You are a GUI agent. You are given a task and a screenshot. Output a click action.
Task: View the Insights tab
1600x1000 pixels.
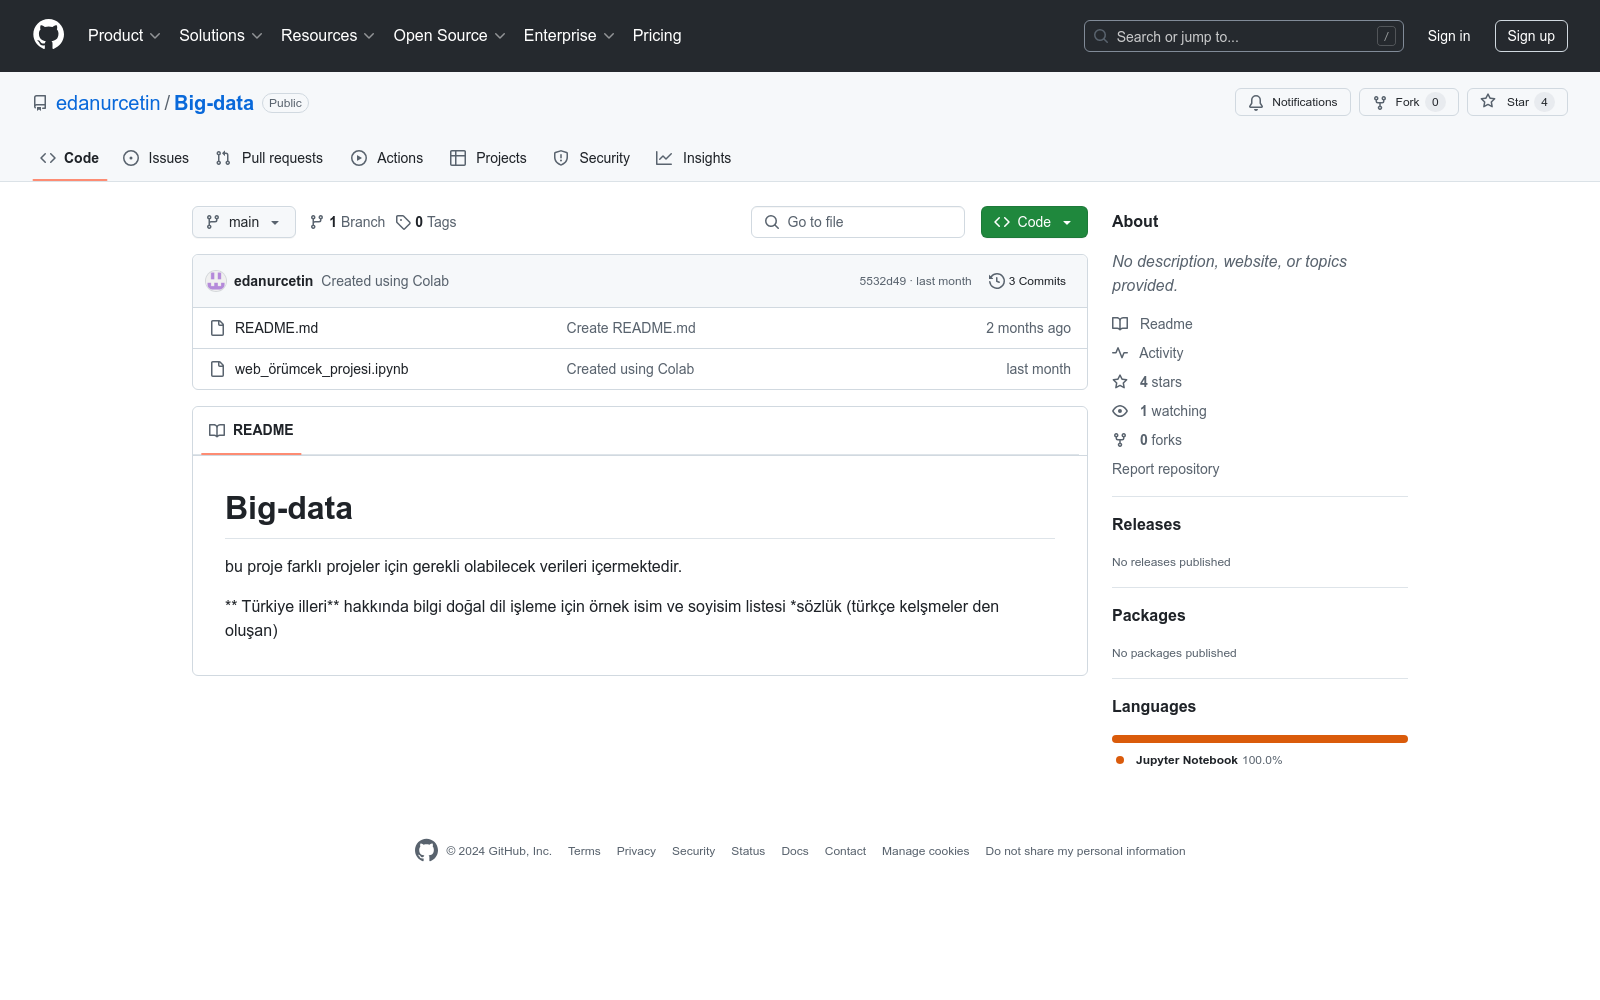(694, 158)
